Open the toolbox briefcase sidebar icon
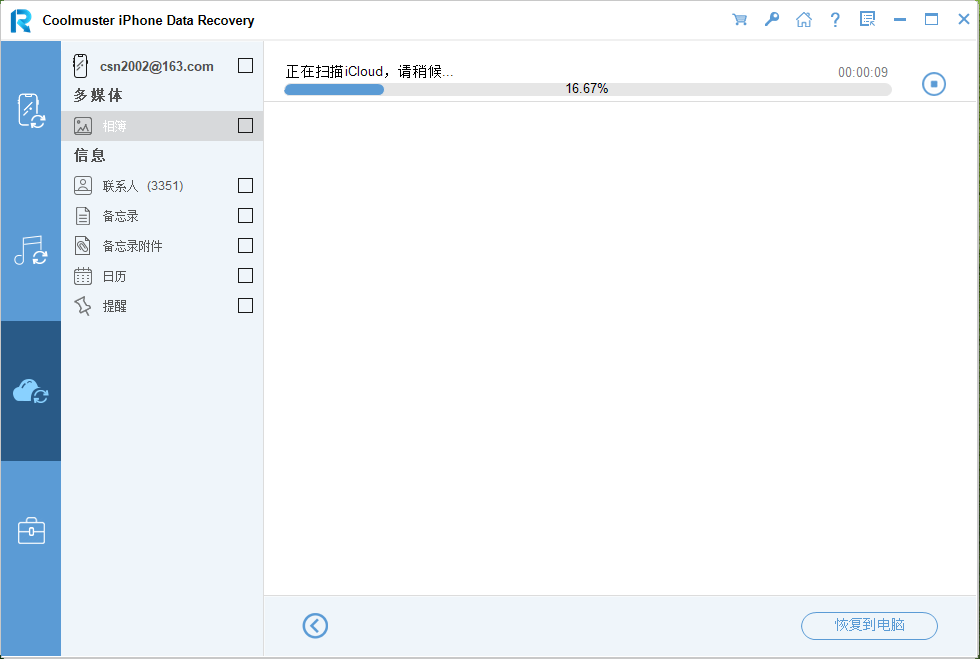Screen dimensions: 980x659 tap(31, 531)
